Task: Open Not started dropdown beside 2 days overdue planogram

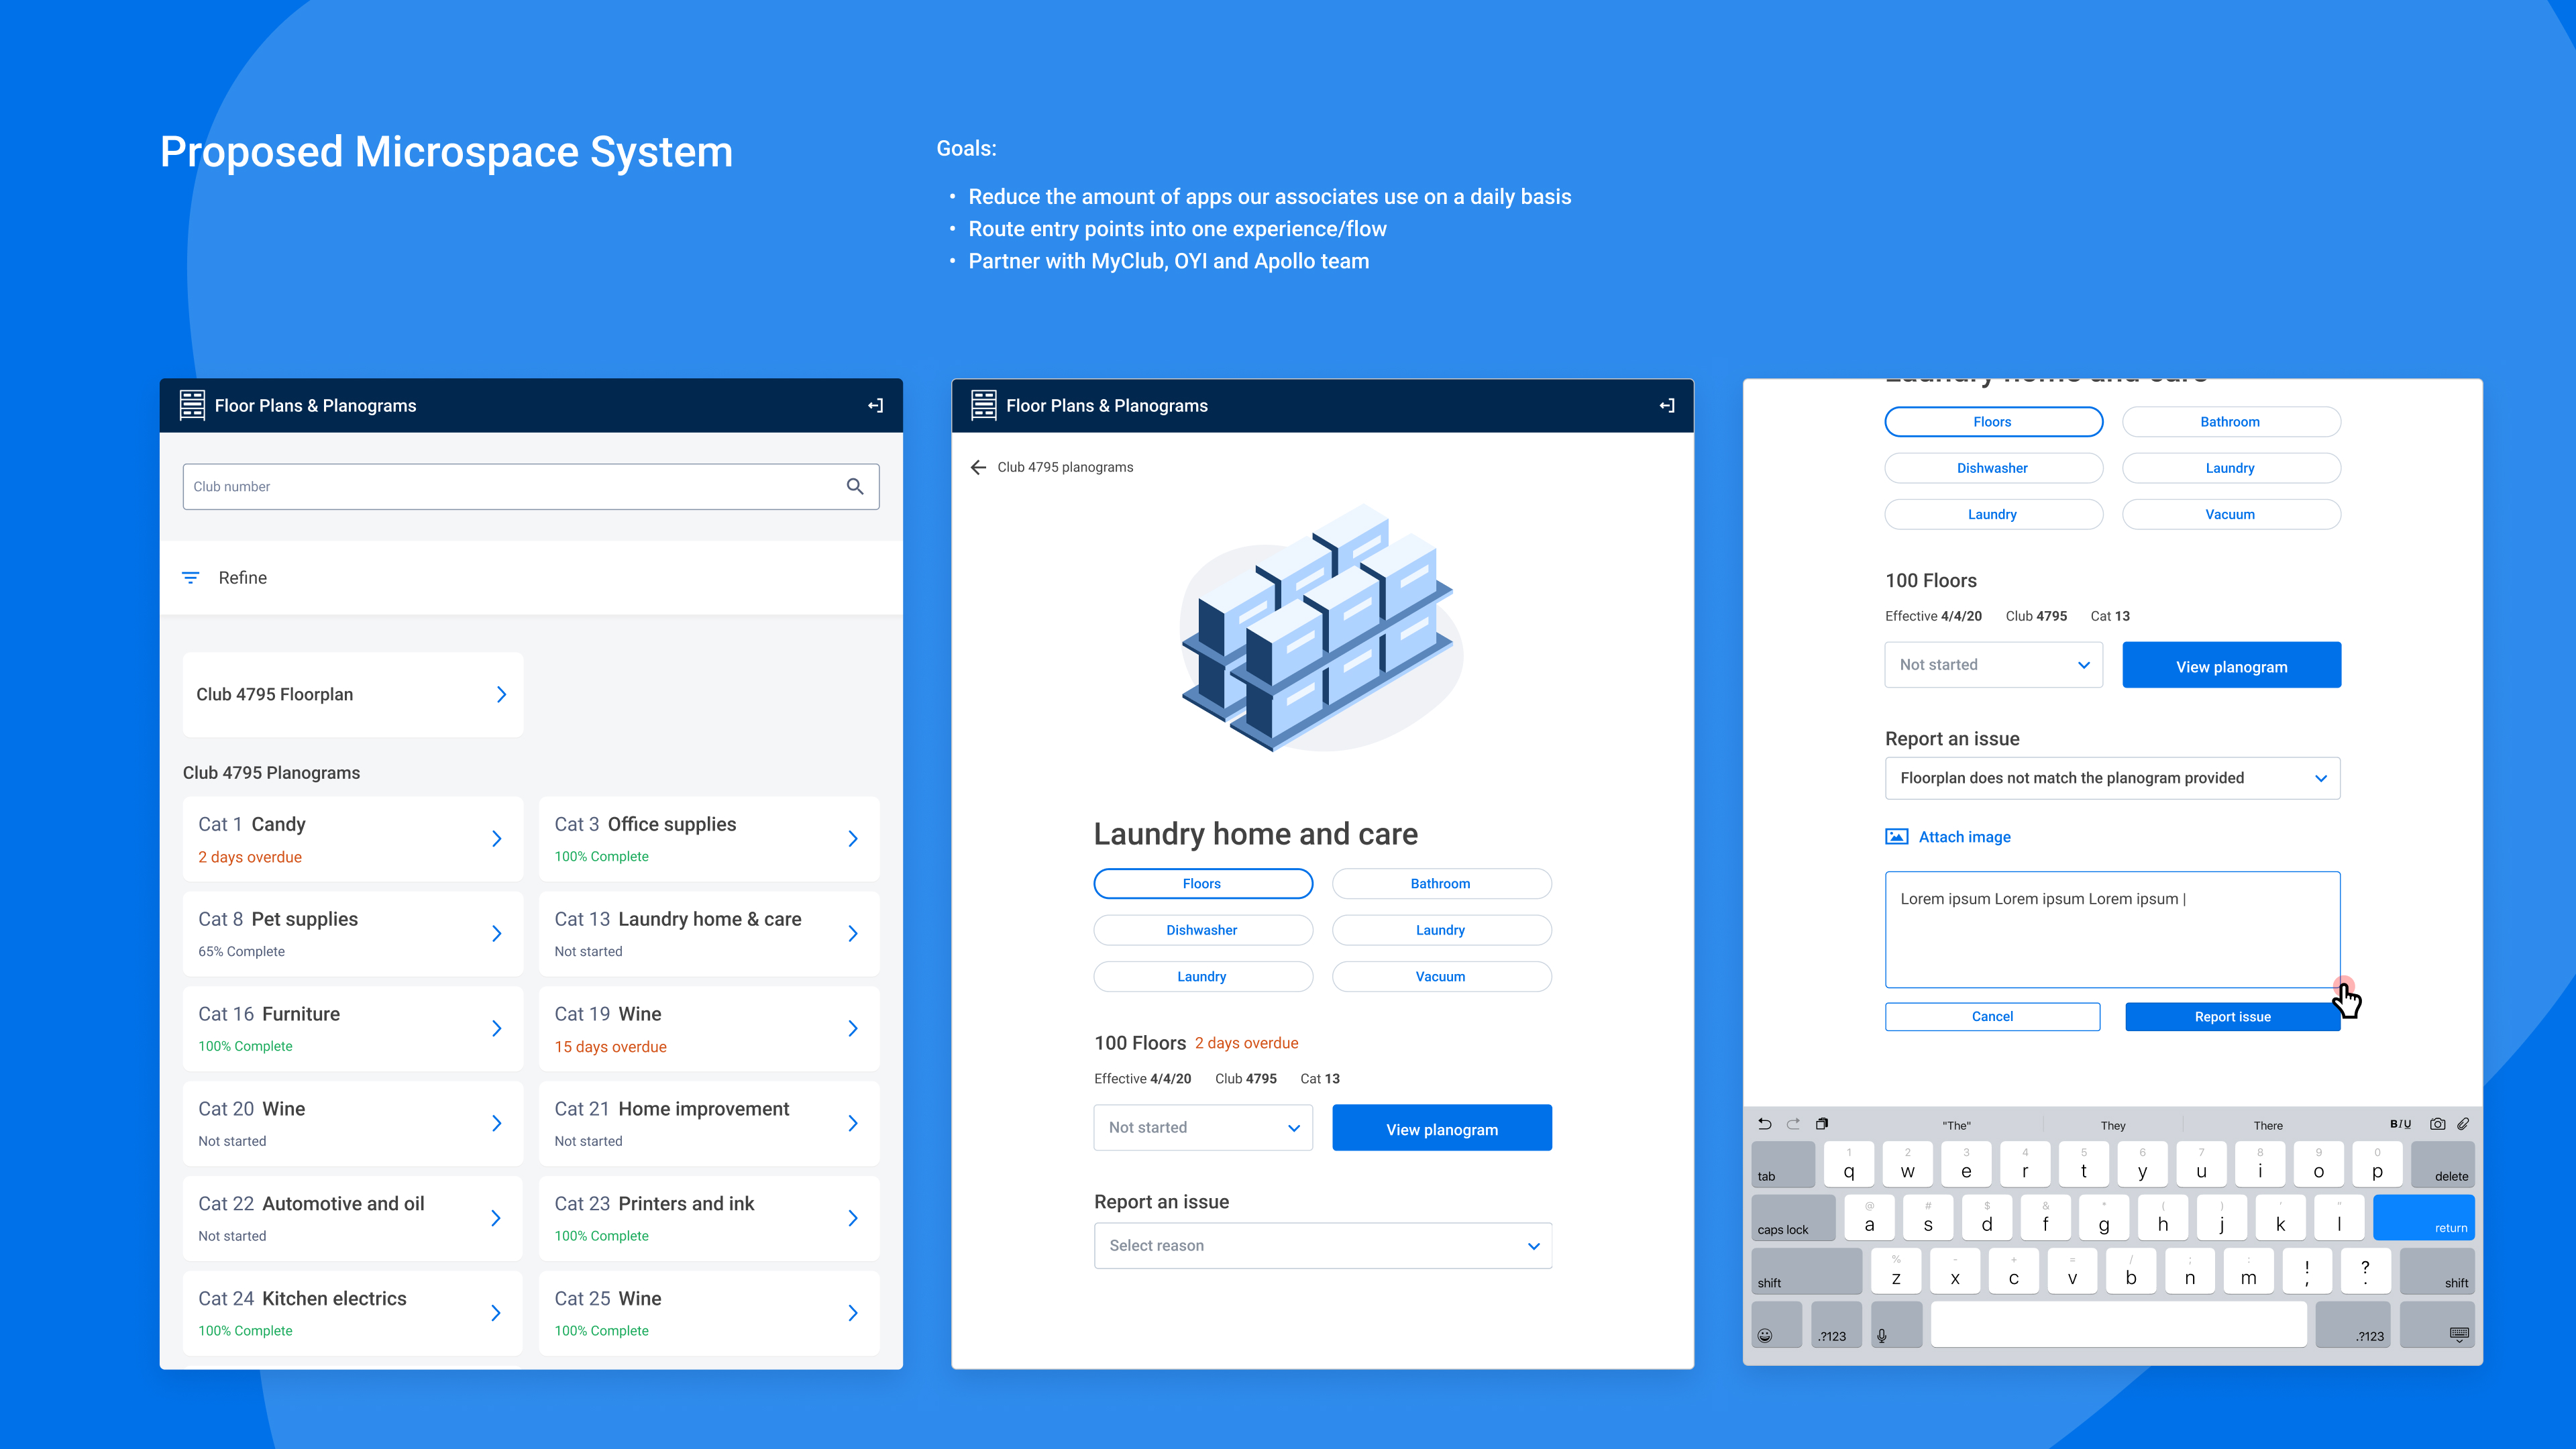Action: (x=1203, y=1128)
